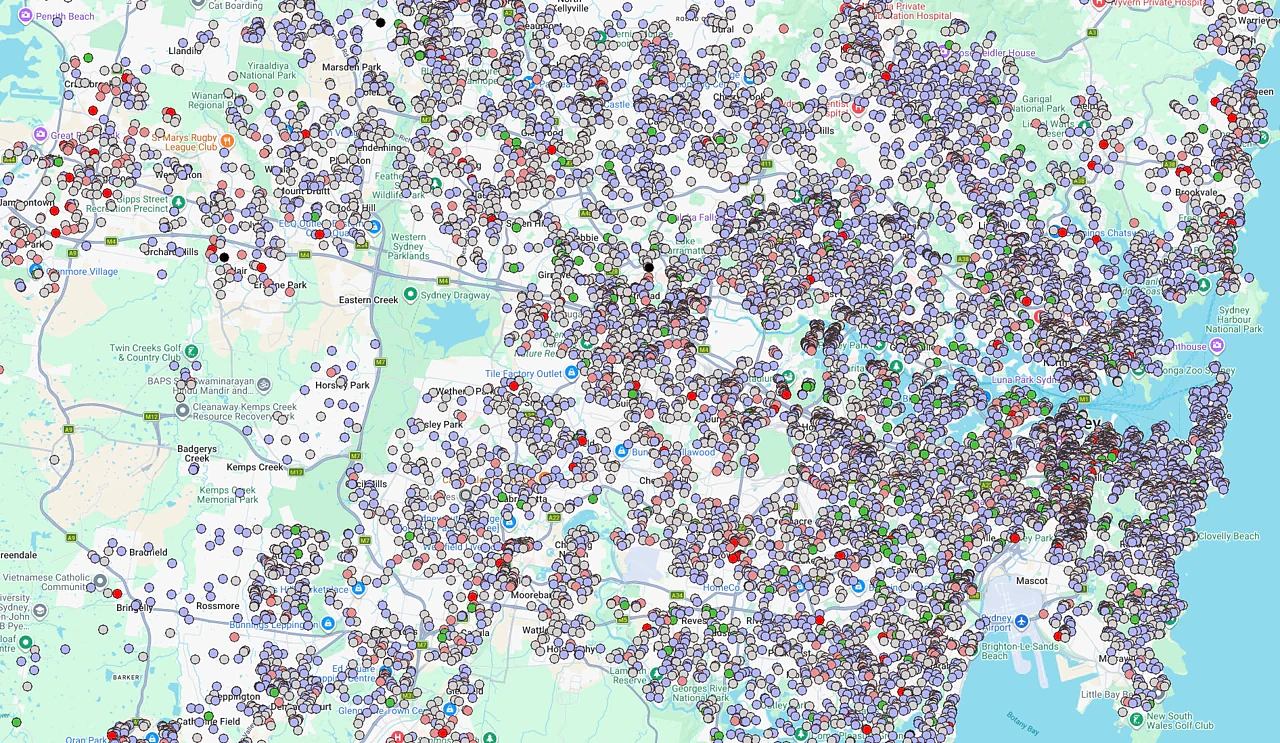Image resolution: width=1280 pixels, height=743 pixels.
Task: Select the Badgerys Creek label
Action: [198, 454]
